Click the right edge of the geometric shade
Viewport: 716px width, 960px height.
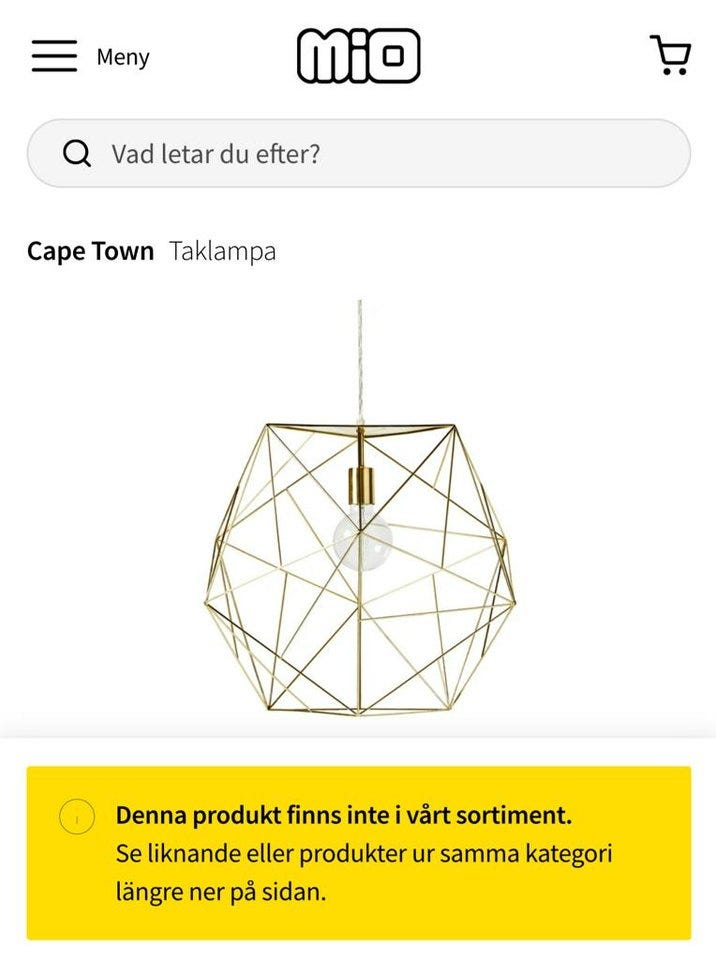(x=510, y=598)
